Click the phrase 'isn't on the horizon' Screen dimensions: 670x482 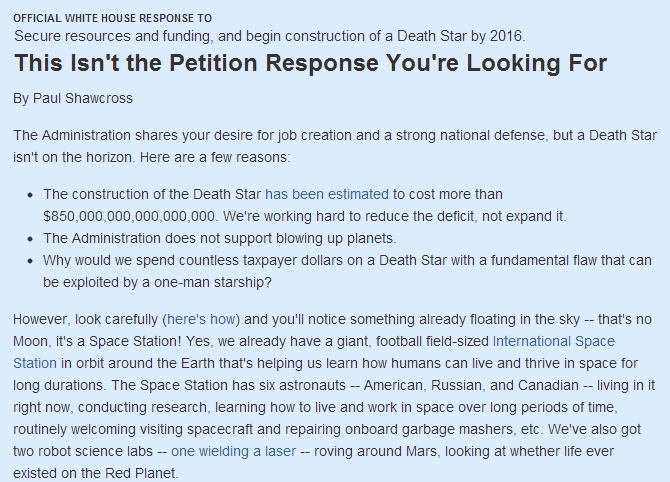coord(73,157)
